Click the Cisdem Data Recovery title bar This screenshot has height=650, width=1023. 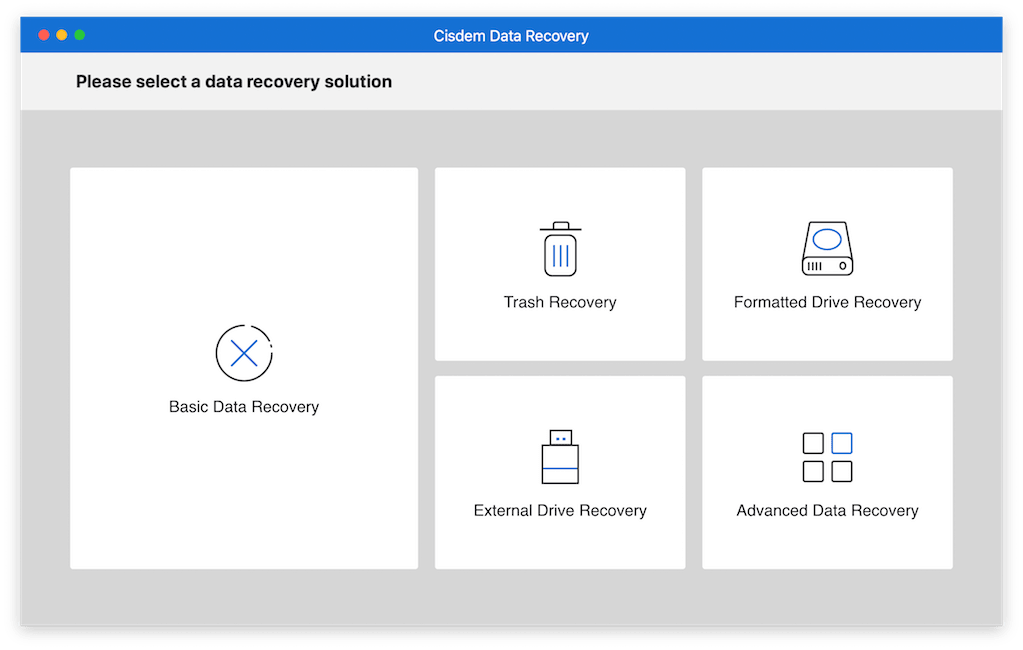511,34
